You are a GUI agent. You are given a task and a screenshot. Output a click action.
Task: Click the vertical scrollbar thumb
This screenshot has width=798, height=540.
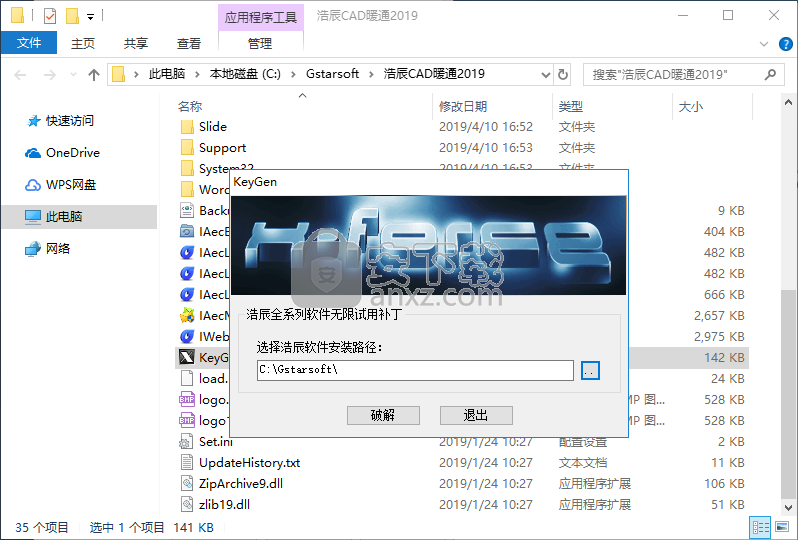788,394
